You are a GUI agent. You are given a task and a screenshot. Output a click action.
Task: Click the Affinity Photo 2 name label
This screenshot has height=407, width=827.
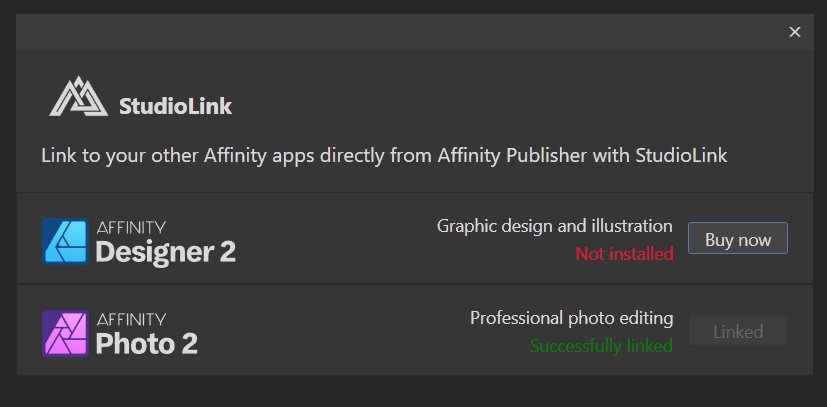147,334
